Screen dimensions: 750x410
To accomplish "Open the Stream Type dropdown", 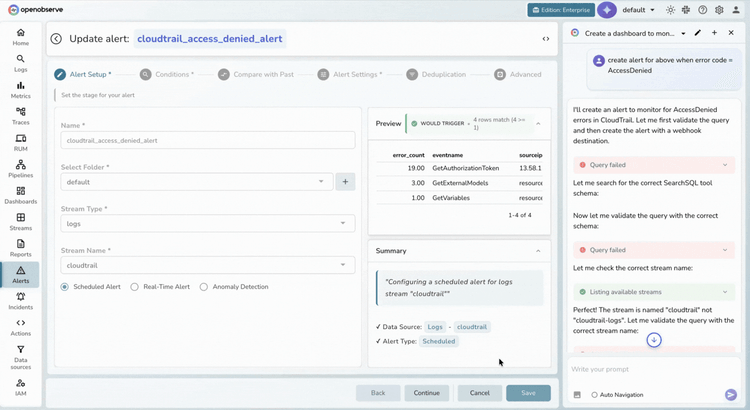I will coord(208,223).
